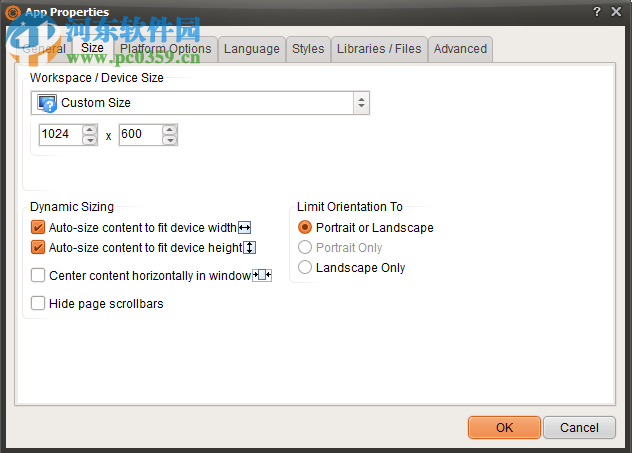Increase the workspace width value
This screenshot has width=632, height=453.
tap(90, 129)
